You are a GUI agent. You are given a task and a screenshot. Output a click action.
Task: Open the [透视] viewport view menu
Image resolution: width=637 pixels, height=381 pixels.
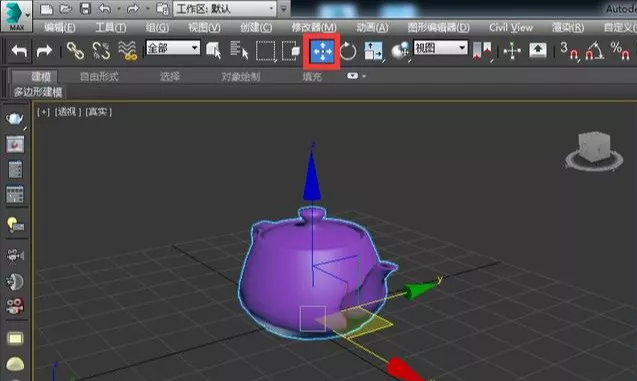coord(67,112)
